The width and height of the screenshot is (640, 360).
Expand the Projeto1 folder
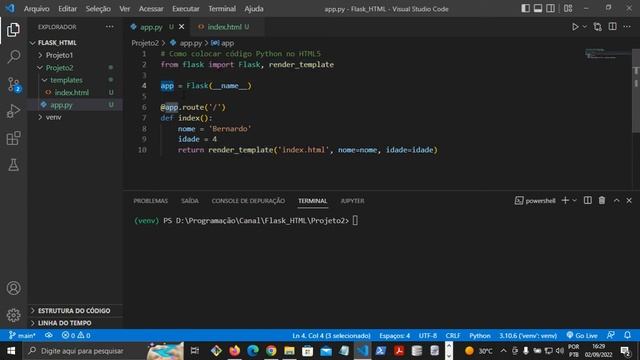75,55
